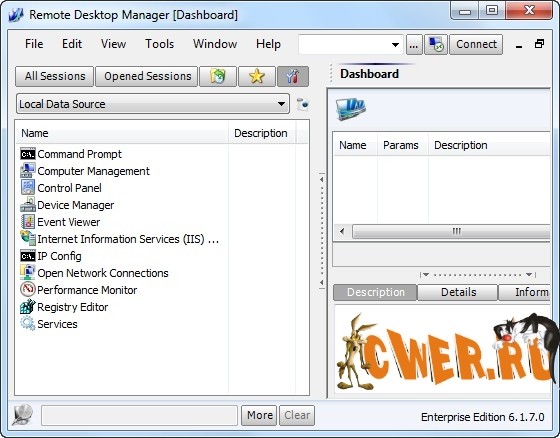The height and width of the screenshot is (438, 560).
Task: Select the Device Manager entry
Action: pos(75,205)
